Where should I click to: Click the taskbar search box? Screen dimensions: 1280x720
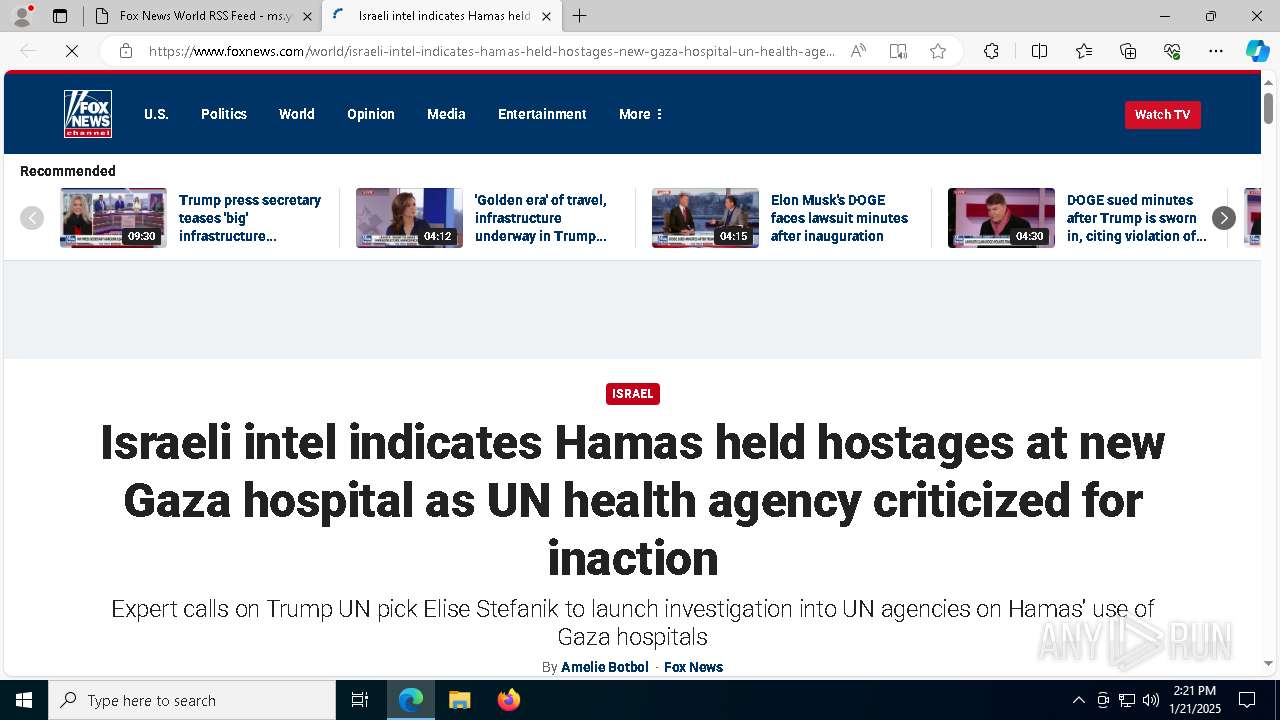192,700
